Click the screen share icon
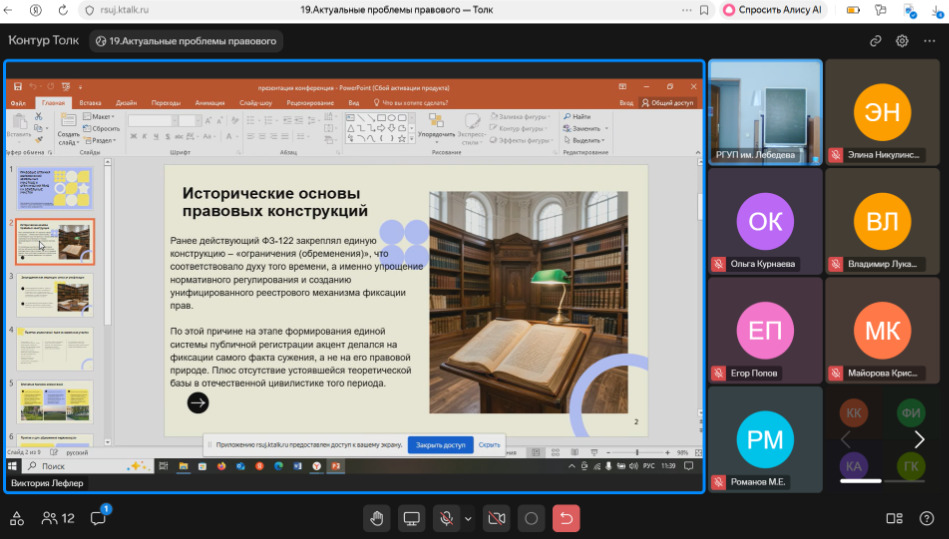Screen dimensions: 949x539 tap(411, 518)
